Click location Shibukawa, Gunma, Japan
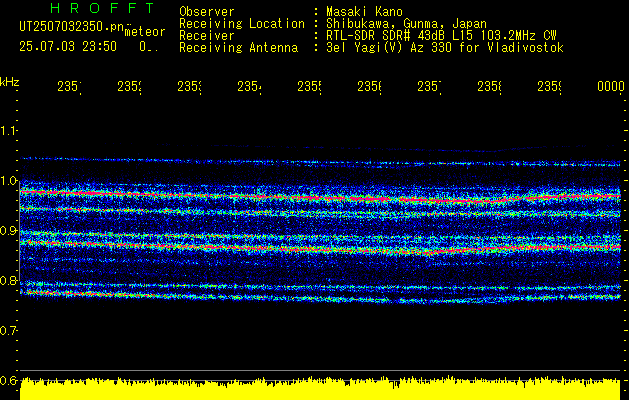 click(x=406, y=24)
